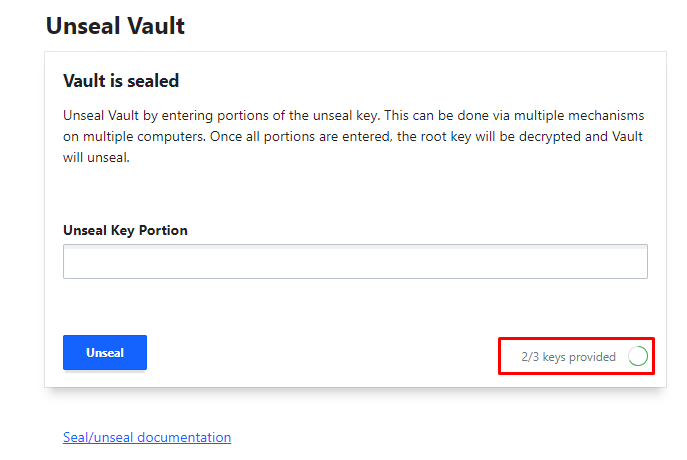Click the "Vault is sealed" card heading

coord(121,81)
